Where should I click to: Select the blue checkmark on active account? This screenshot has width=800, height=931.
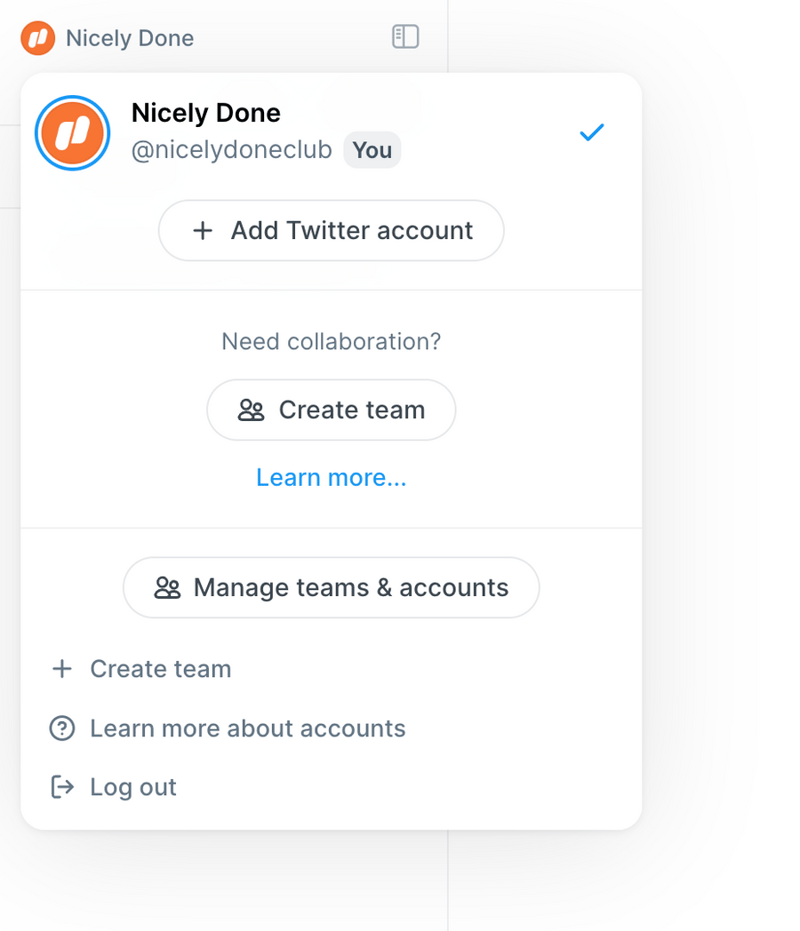point(592,131)
